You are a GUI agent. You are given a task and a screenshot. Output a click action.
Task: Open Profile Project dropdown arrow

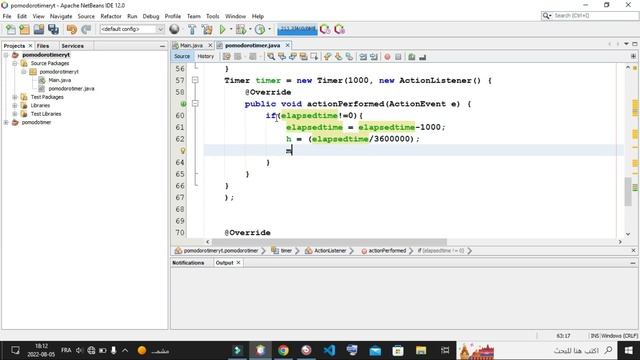pos(269,29)
